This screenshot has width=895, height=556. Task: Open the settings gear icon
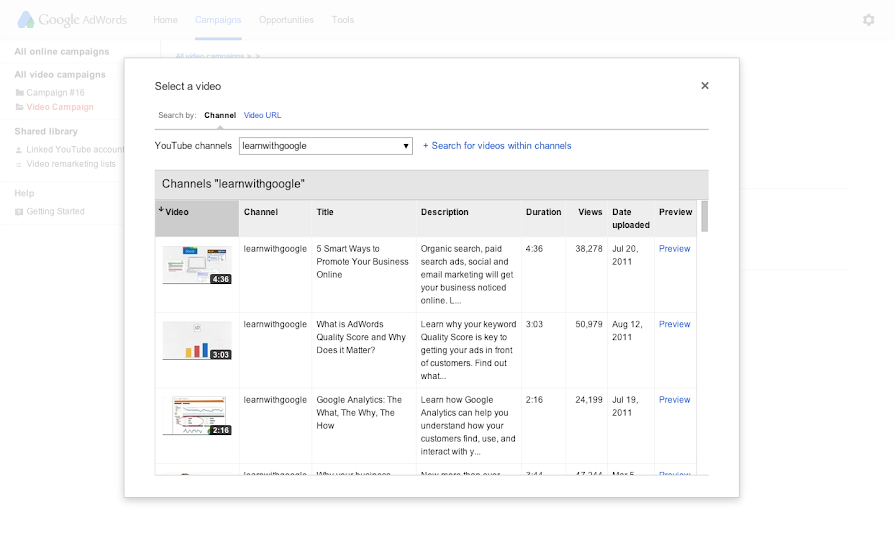click(868, 20)
